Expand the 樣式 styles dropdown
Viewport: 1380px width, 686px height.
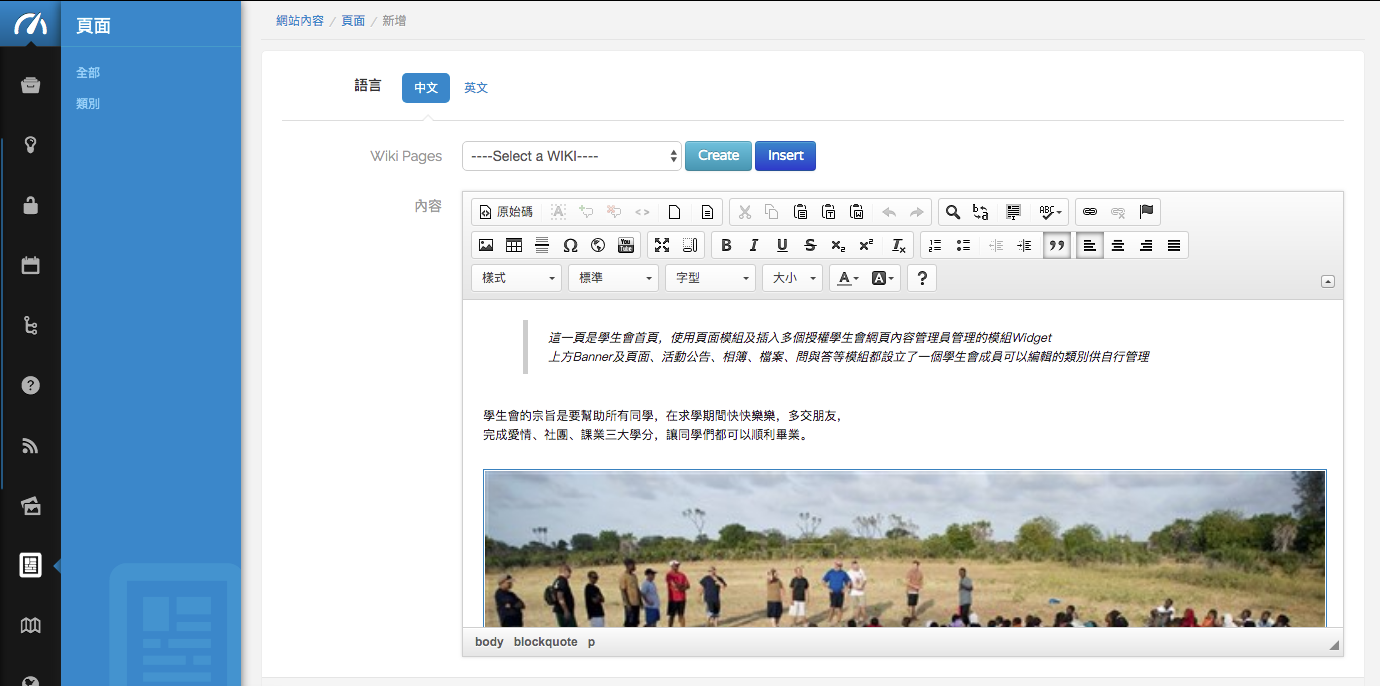(517, 278)
